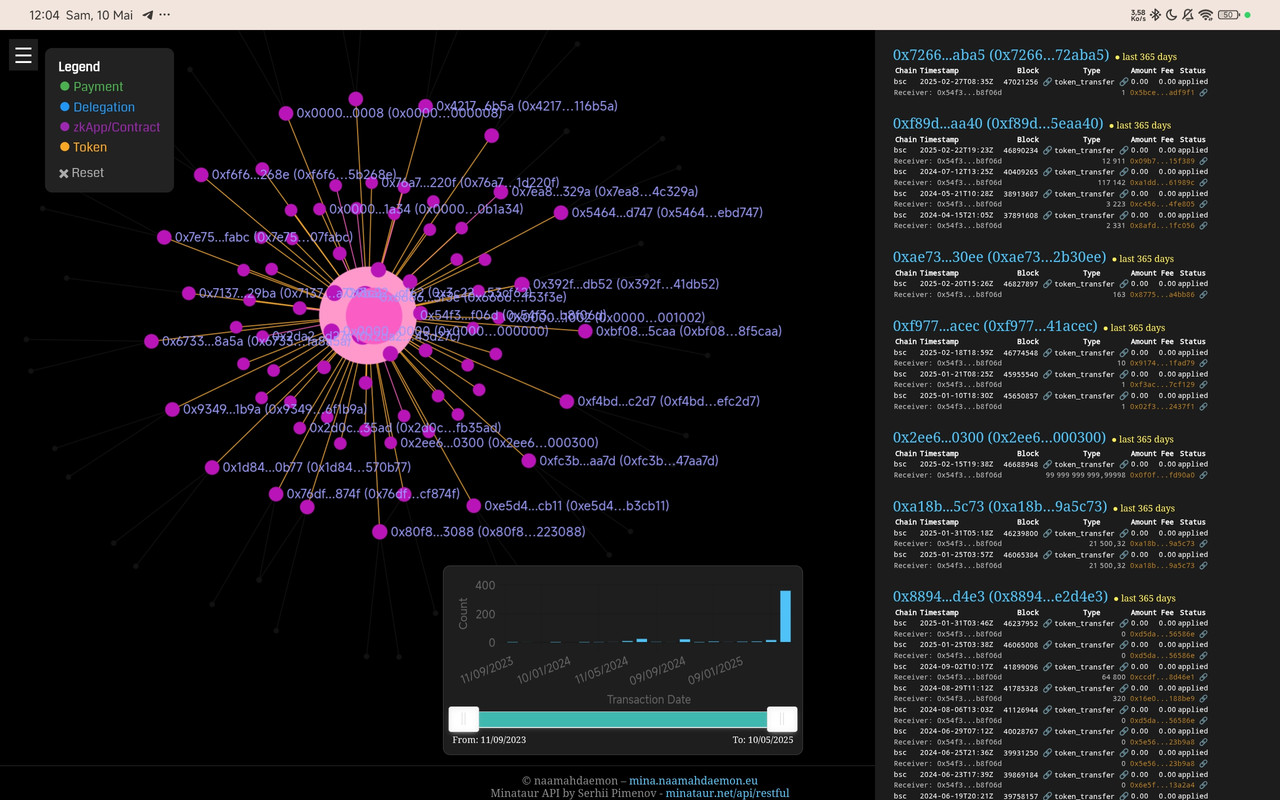Select graph node 0x80f8...3088
This screenshot has height=800, width=1280.
(379, 532)
